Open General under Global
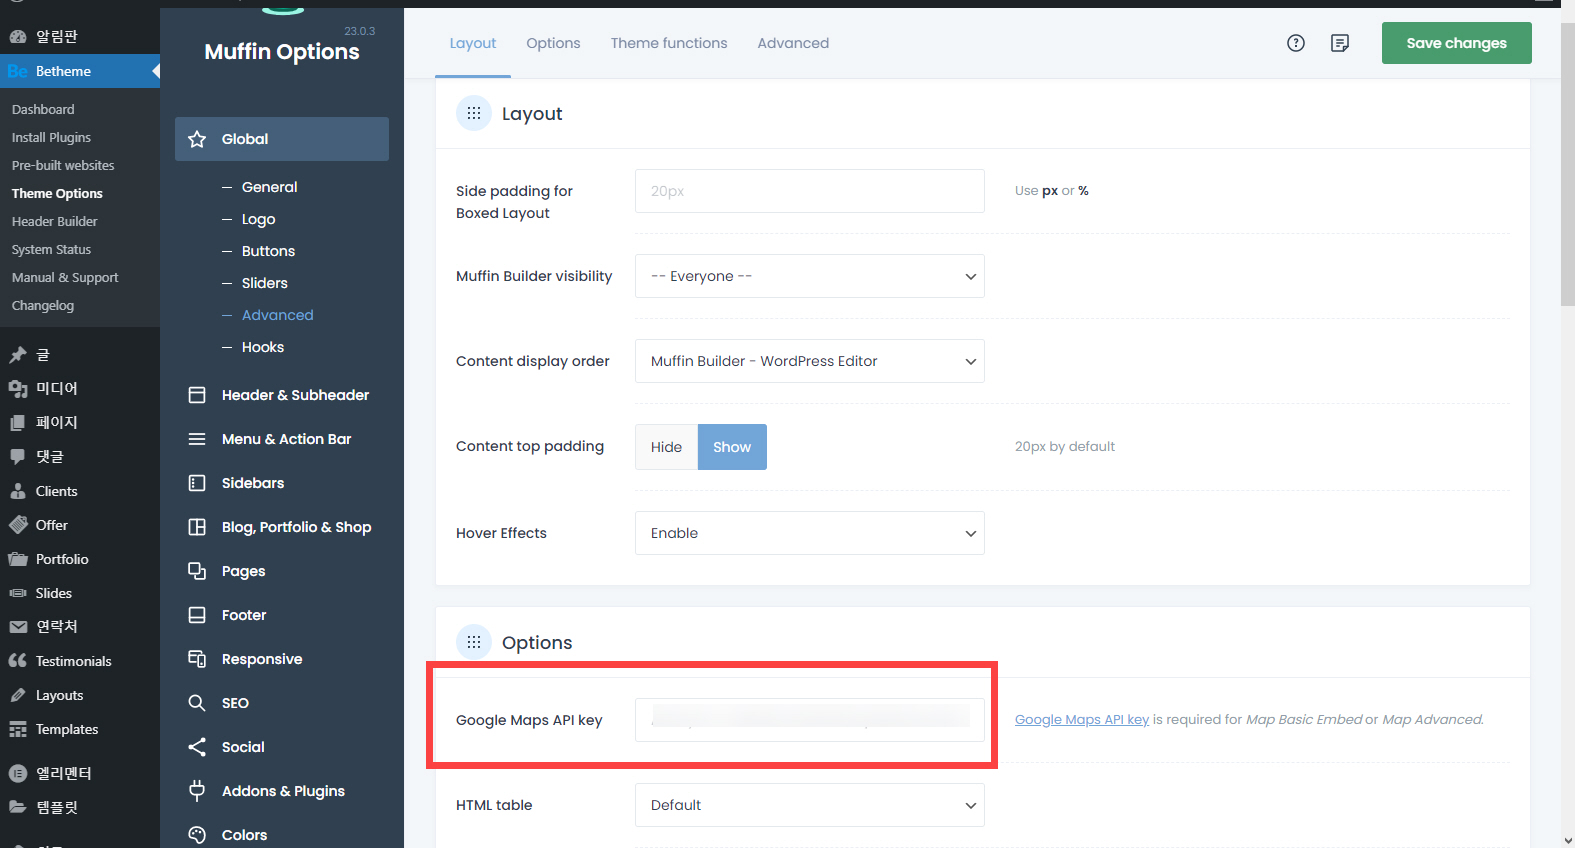 (x=269, y=187)
